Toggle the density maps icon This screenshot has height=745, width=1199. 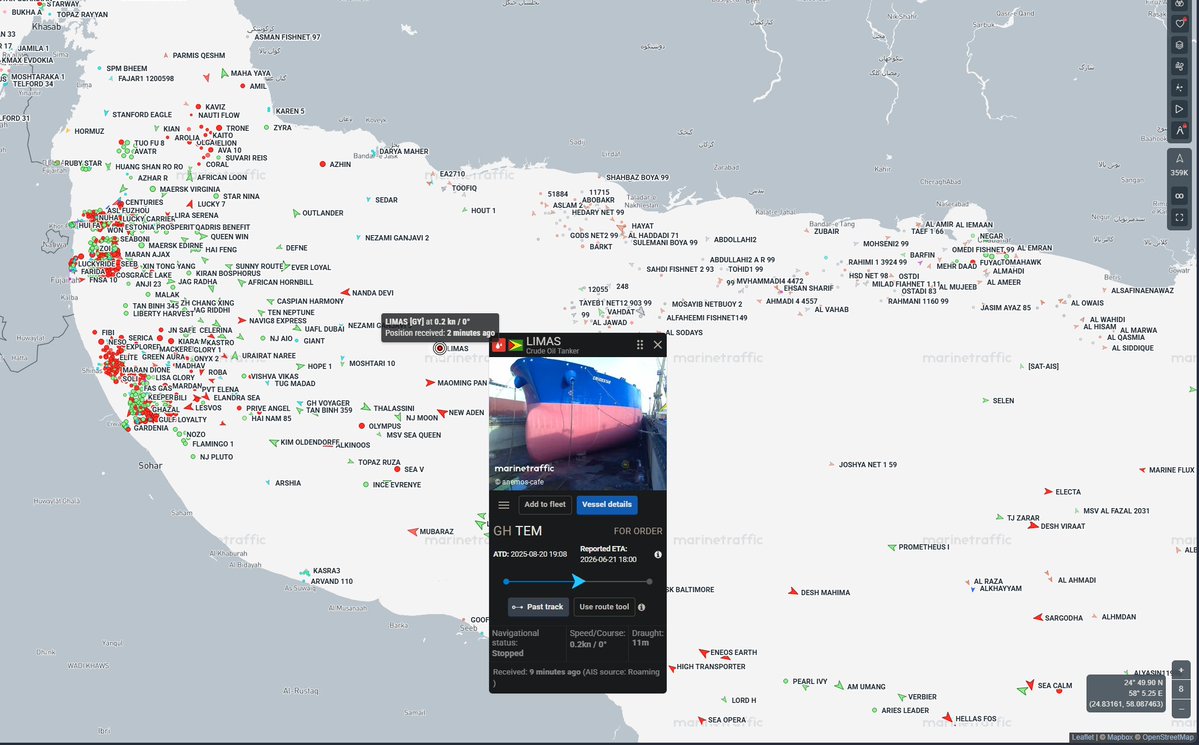point(1180,88)
